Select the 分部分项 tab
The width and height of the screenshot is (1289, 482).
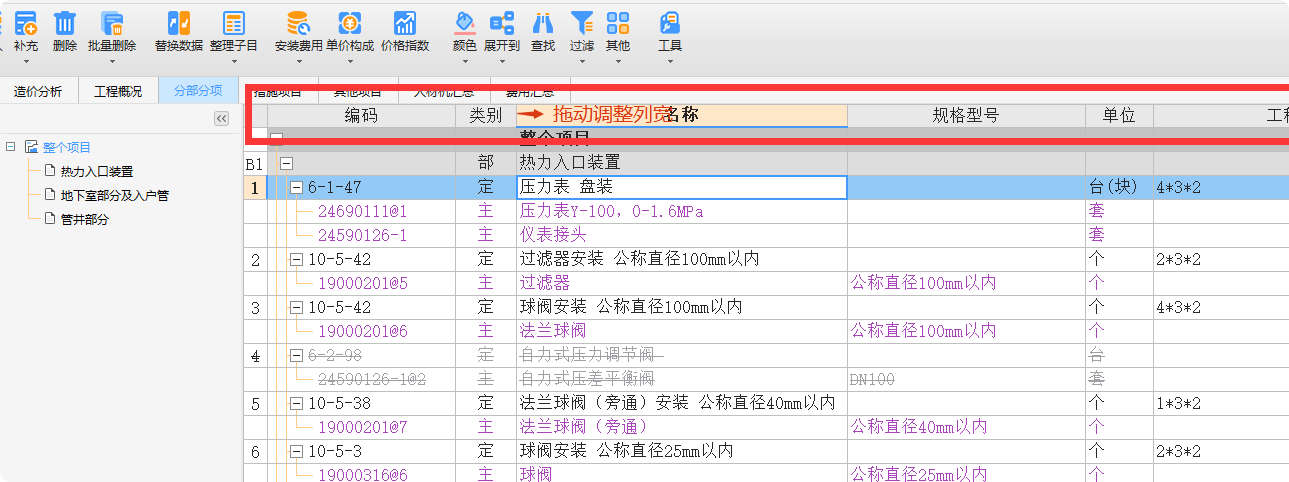198,91
